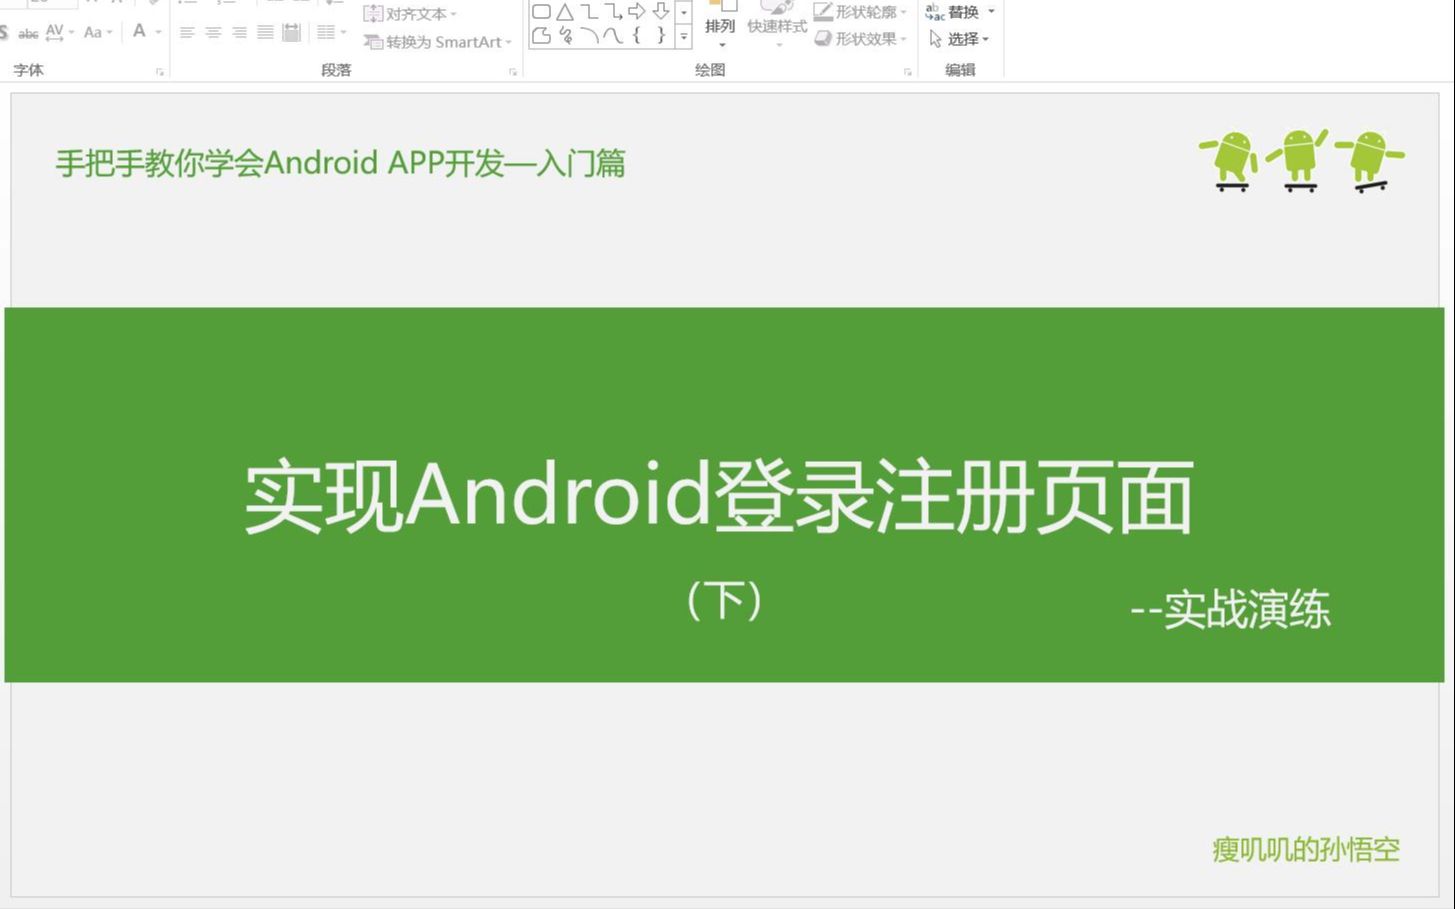Click the author name 瘦叽叽的孙悟空
This screenshot has height=909, width=1455.
(x=1305, y=849)
